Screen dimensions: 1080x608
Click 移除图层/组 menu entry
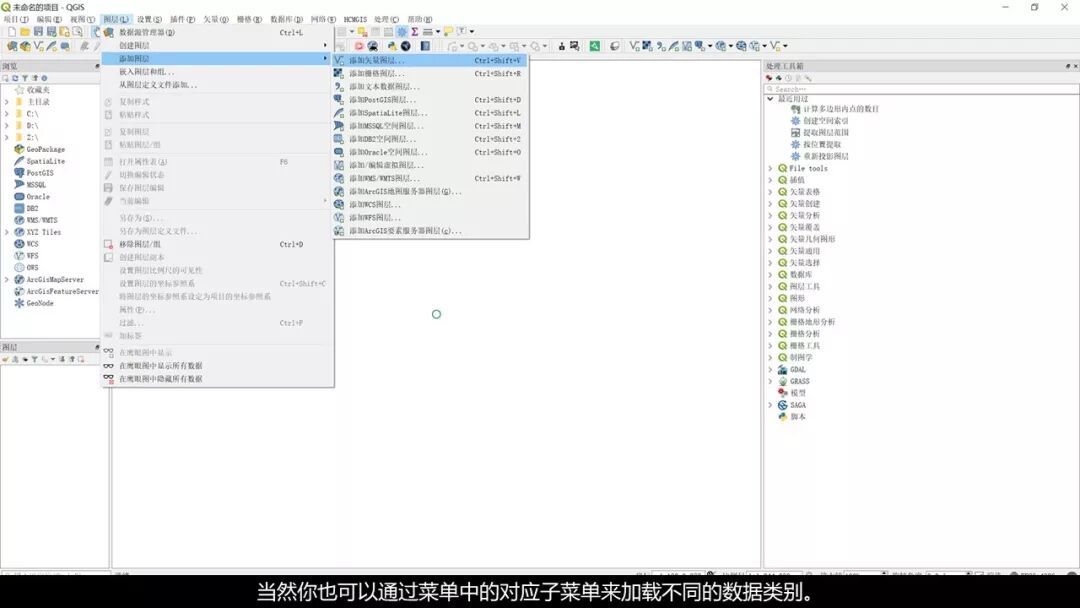218,244
